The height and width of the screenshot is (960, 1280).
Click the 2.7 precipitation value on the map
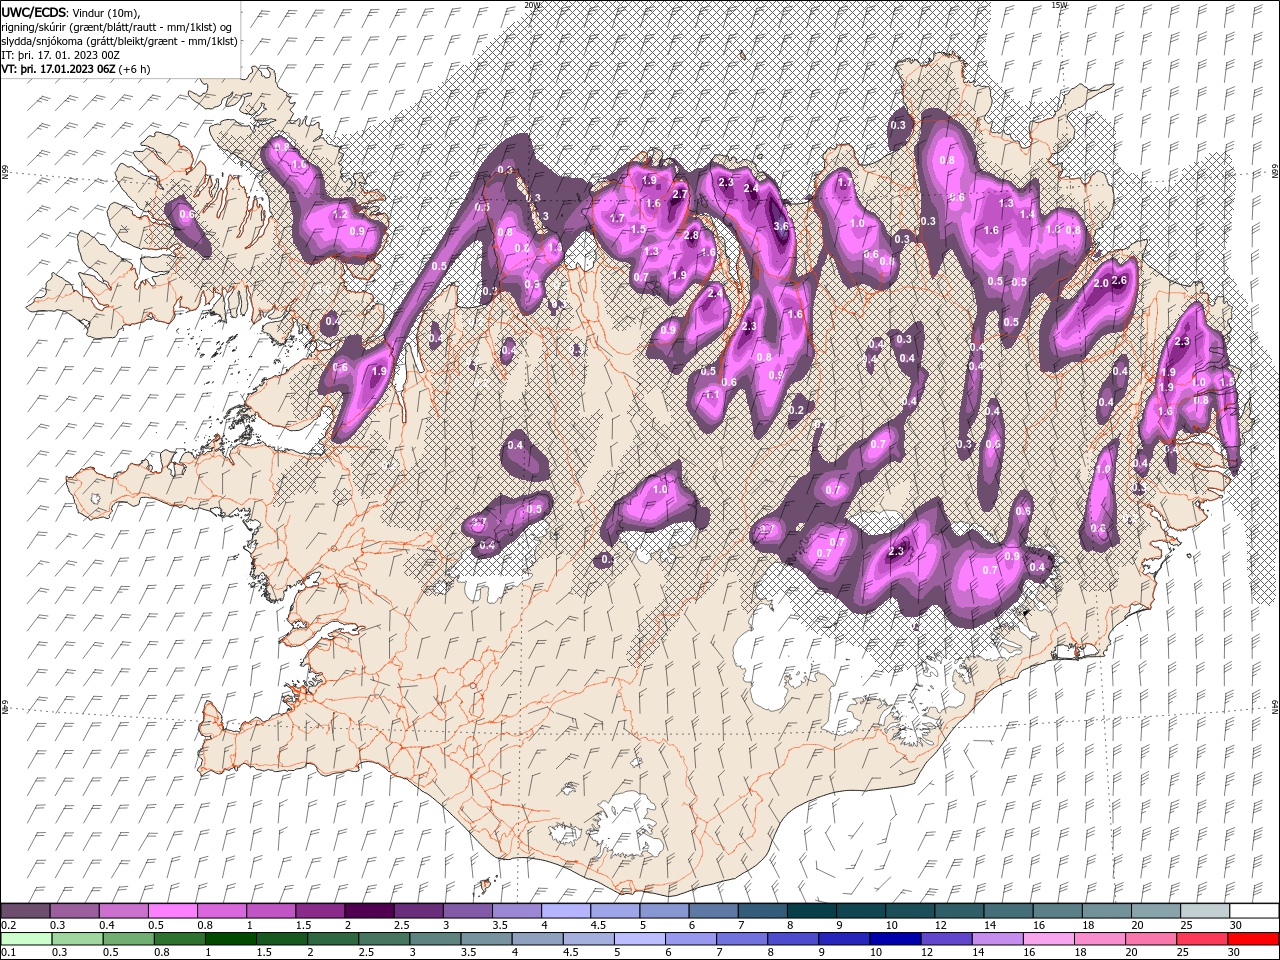pyautogui.click(x=679, y=194)
